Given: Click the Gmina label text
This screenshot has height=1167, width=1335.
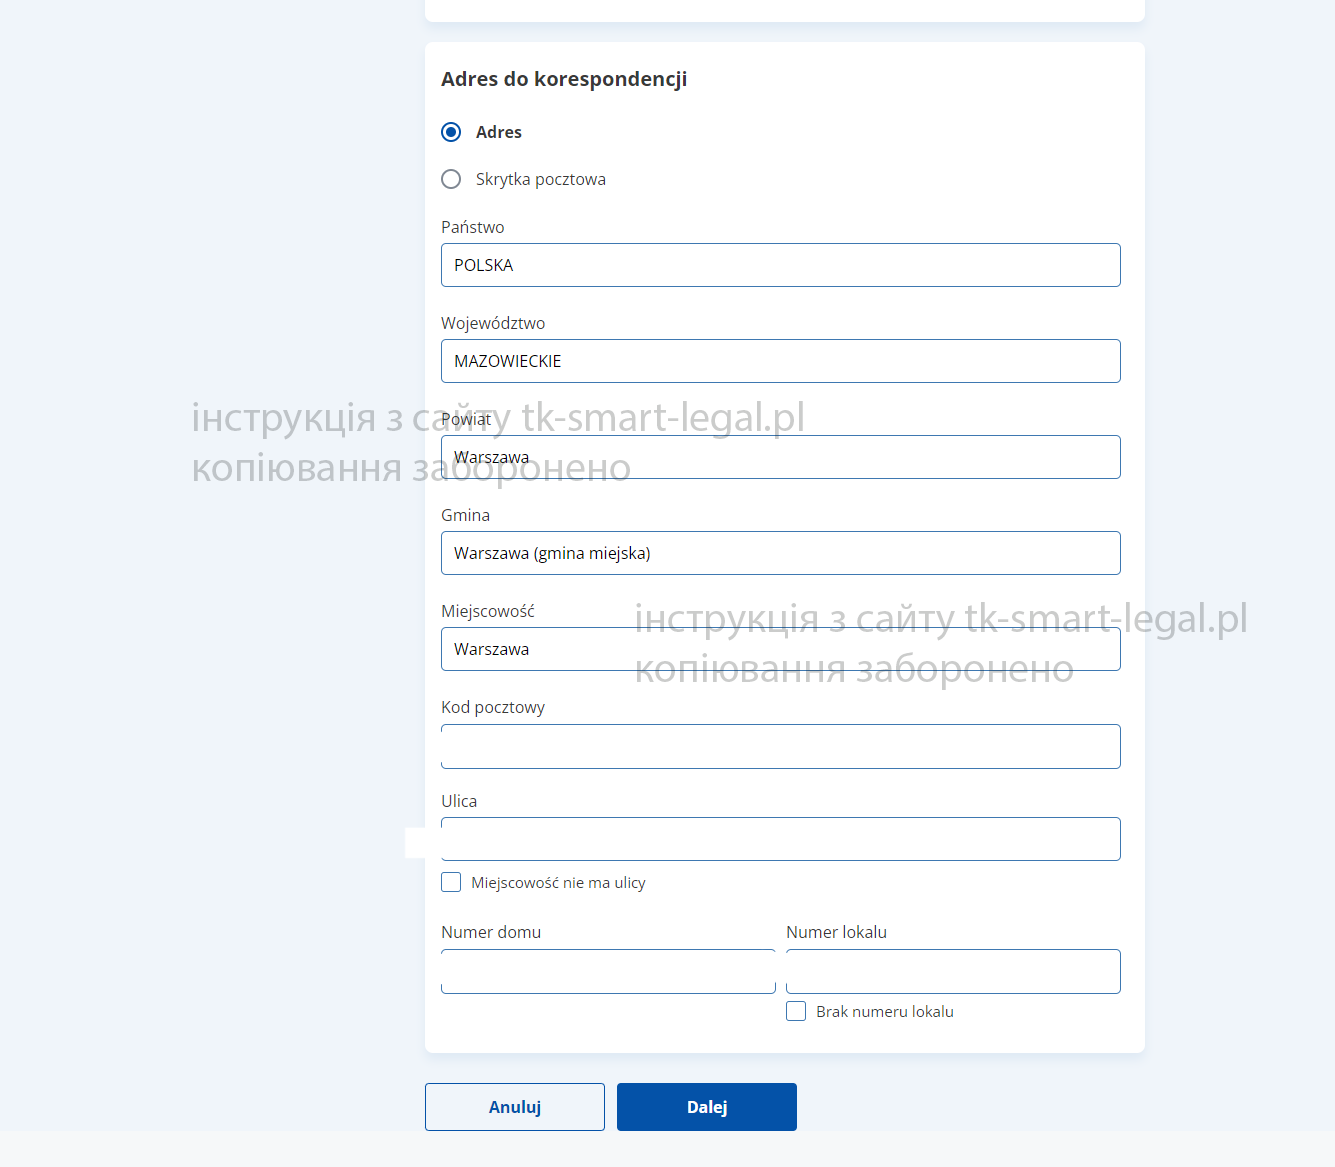Looking at the screenshot, I should (x=465, y=515).
